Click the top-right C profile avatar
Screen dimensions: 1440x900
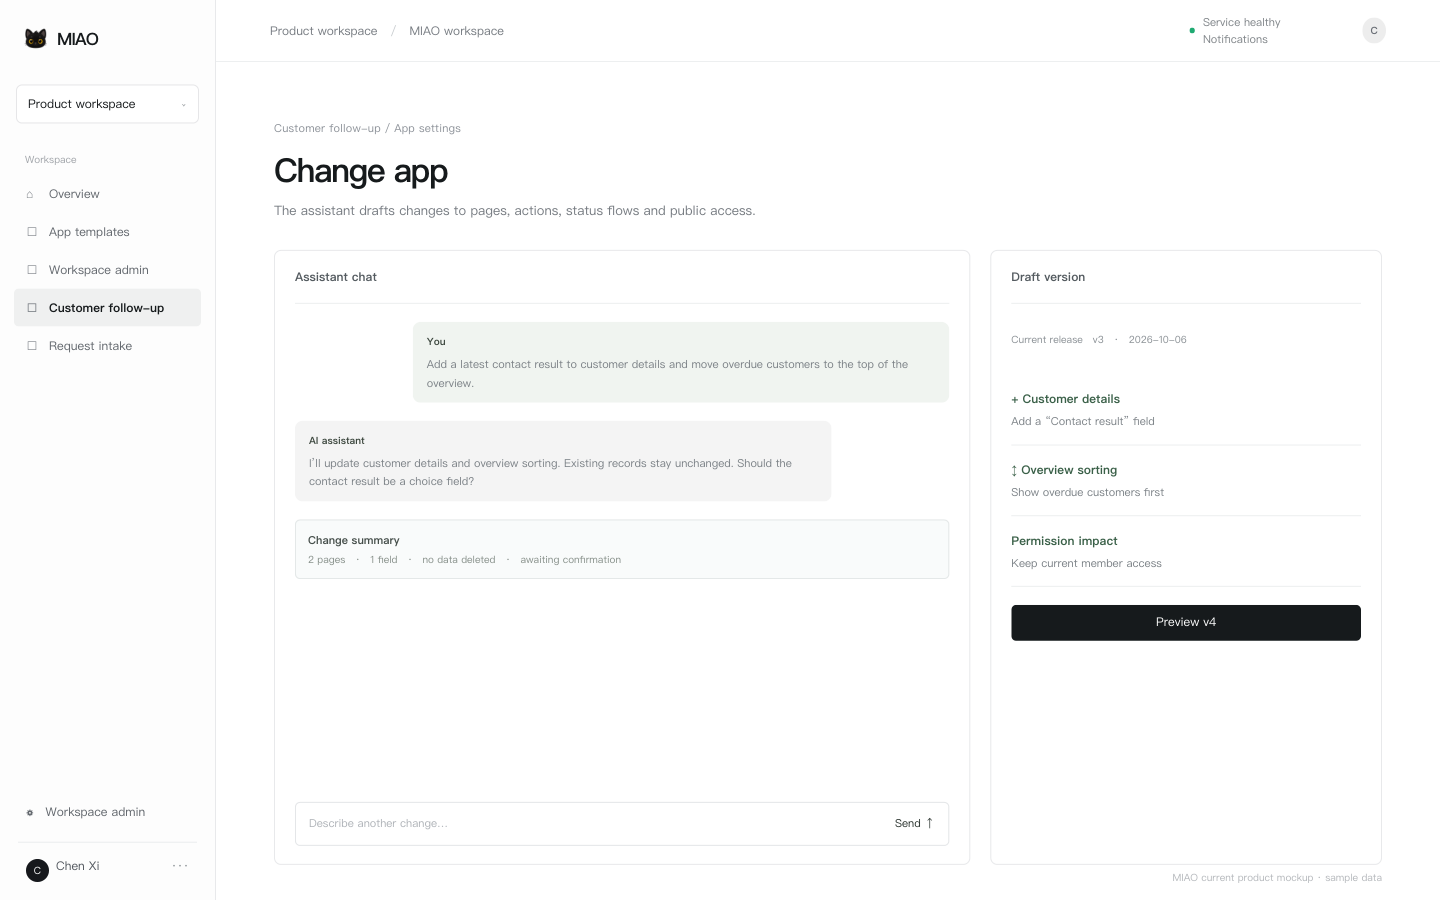(x=1374, y=31)
